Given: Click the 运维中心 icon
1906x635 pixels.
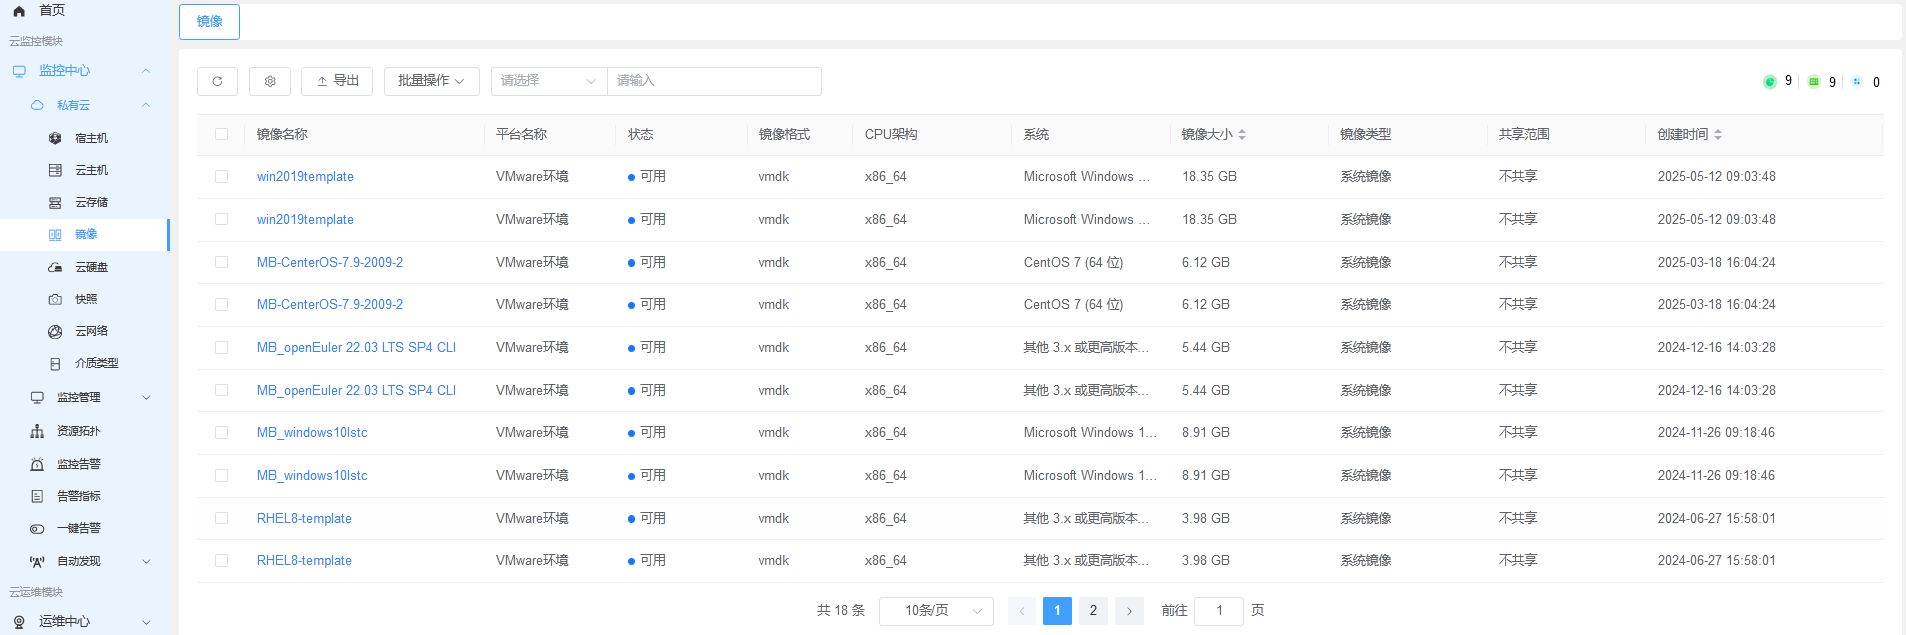Looking at the screenshot, I should 19,622.
